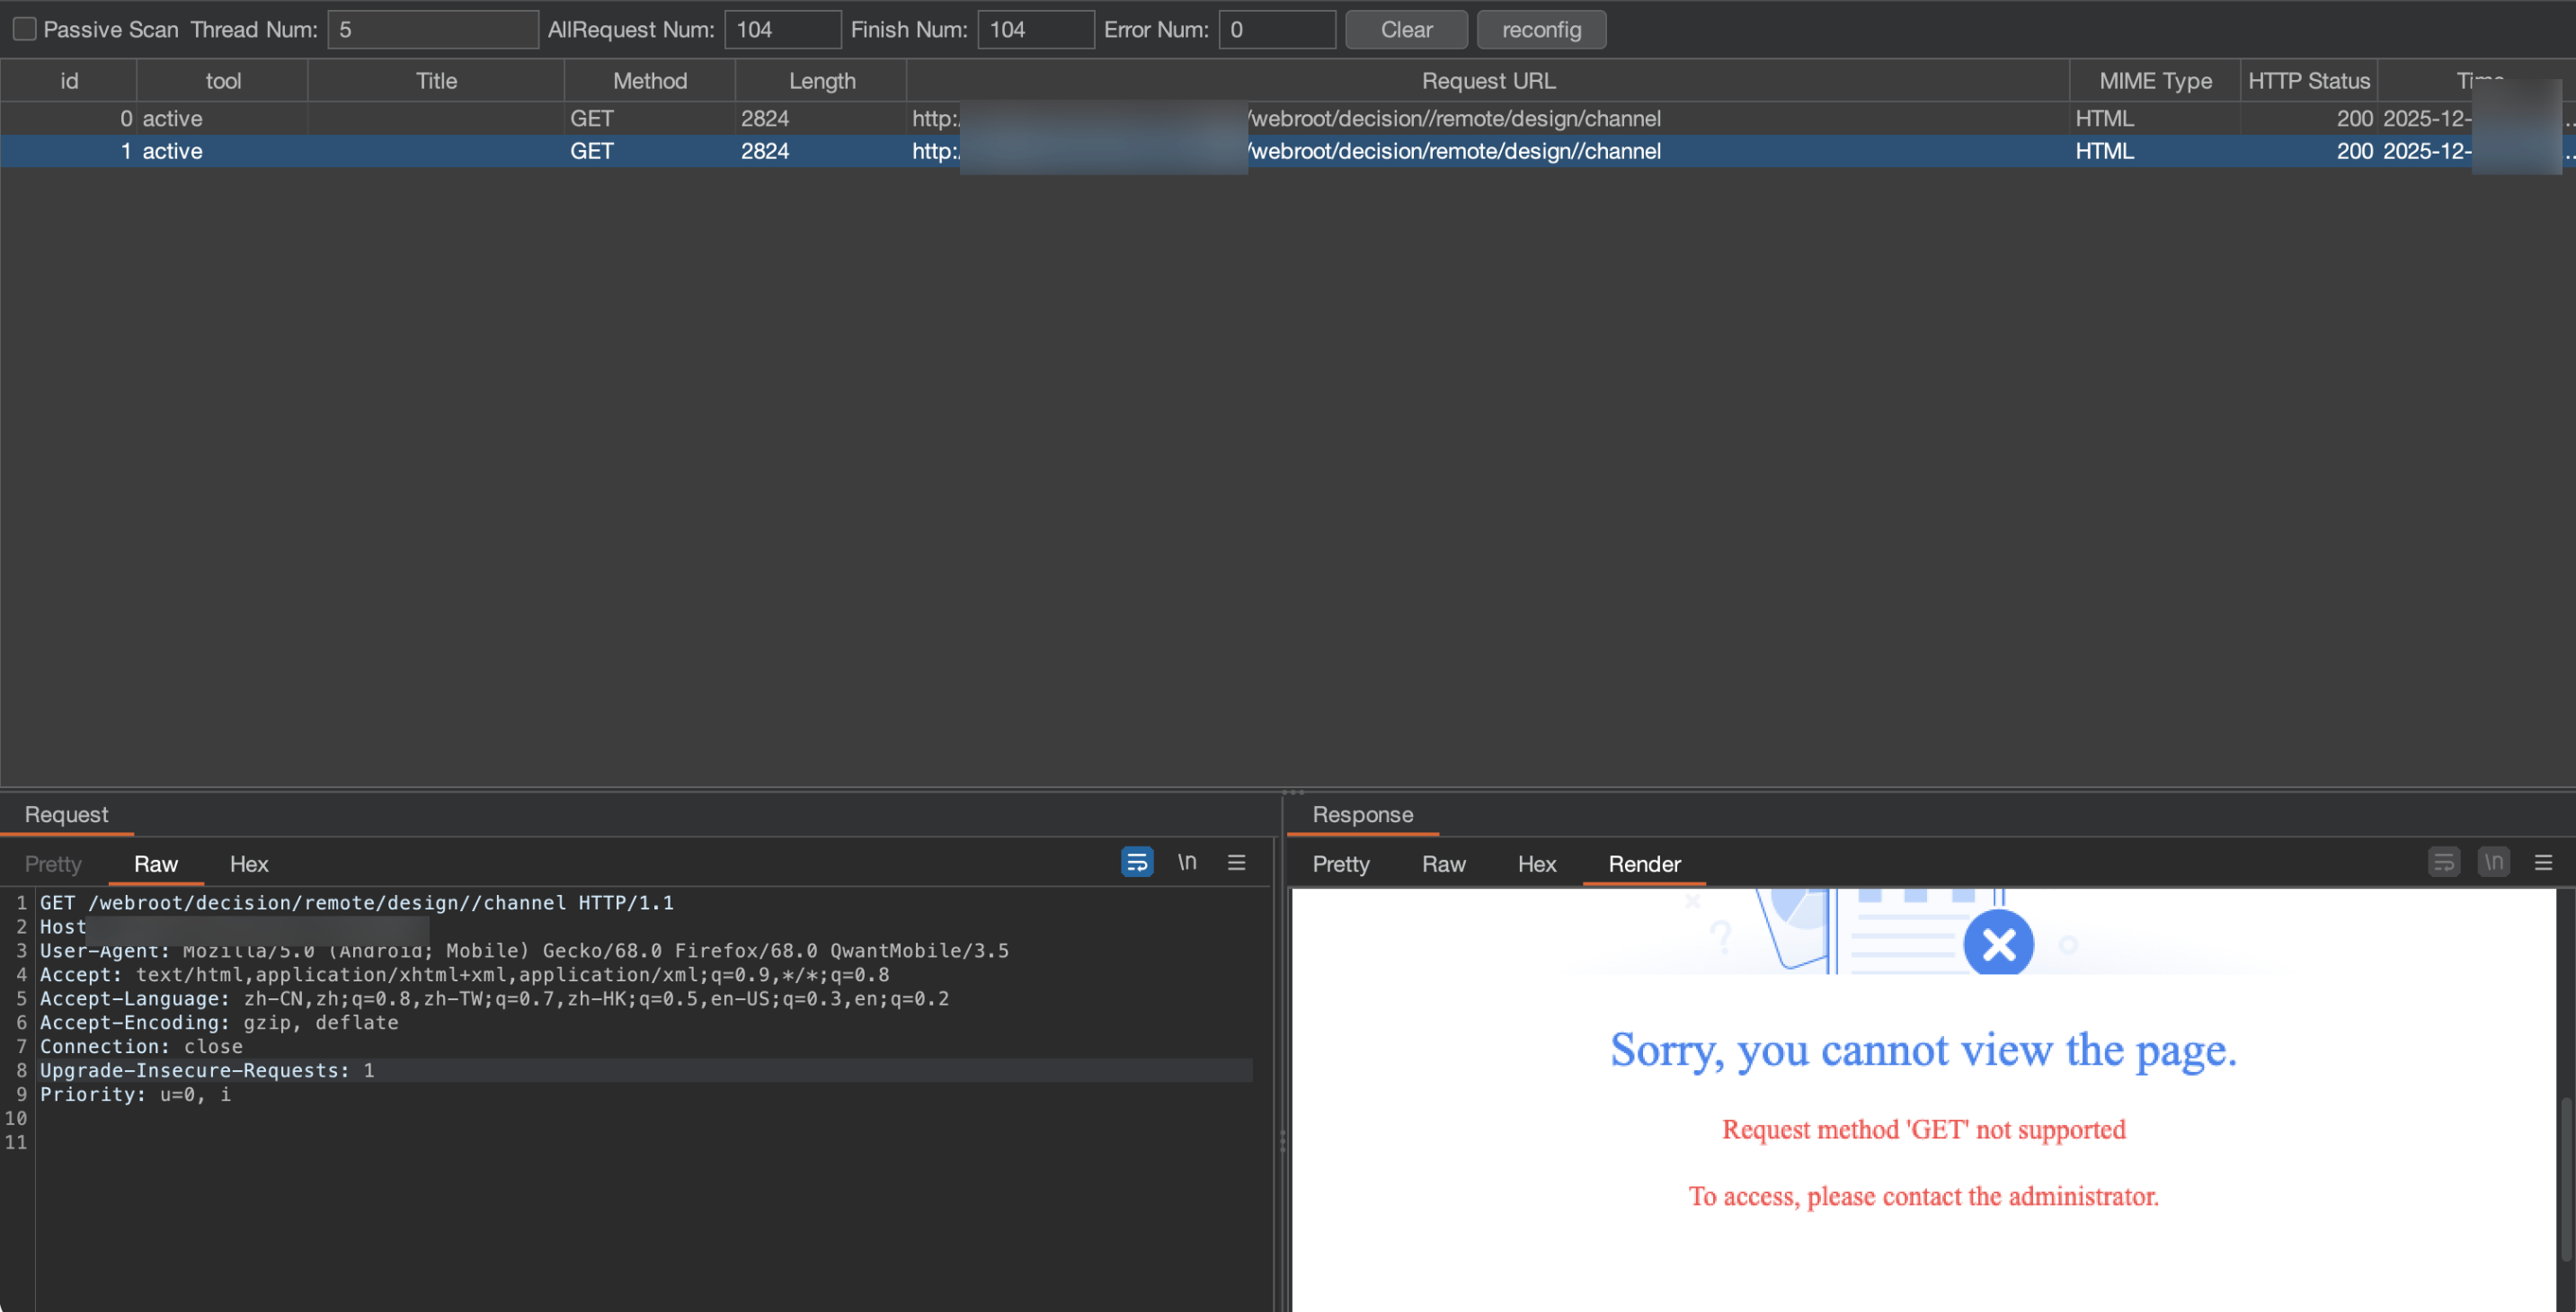Image resolution: width=2576 pixels, height=1312 pixels.
Task: Sort by HTTP Status column header
Action: (x=2308, y=80)
